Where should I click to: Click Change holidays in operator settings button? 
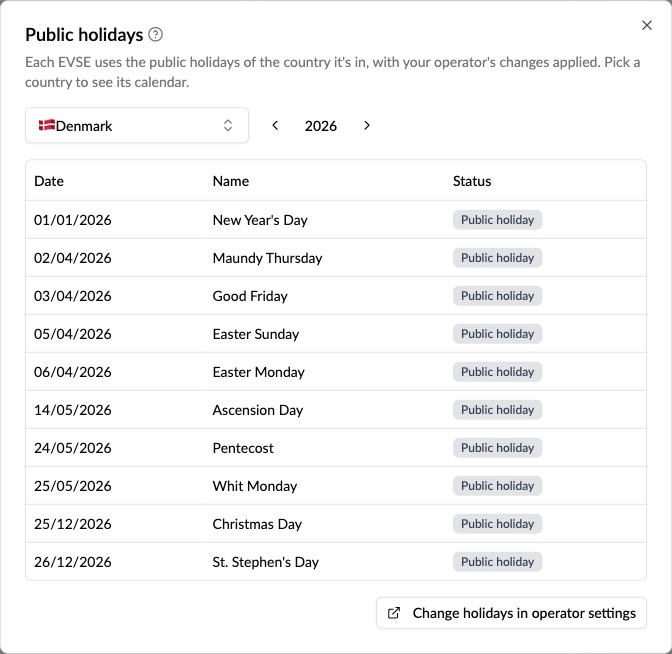511,613
